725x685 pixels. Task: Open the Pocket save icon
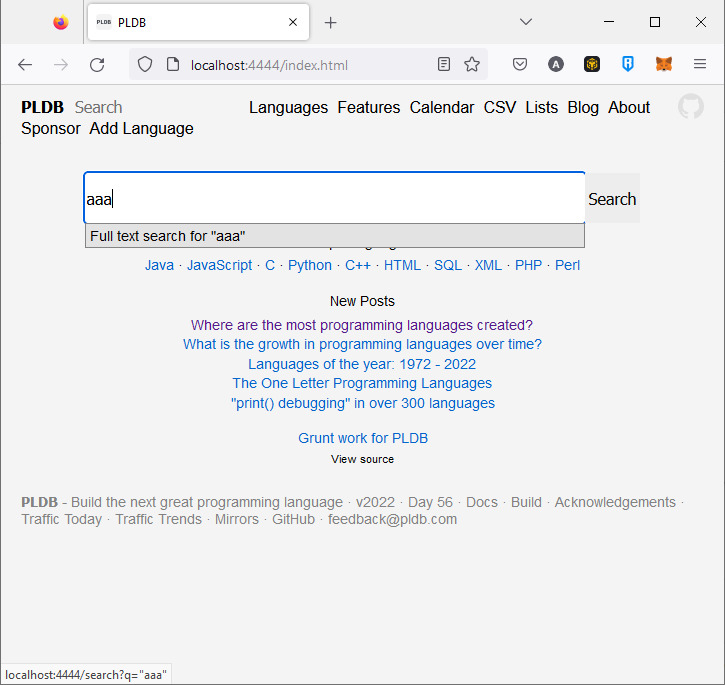520,64
